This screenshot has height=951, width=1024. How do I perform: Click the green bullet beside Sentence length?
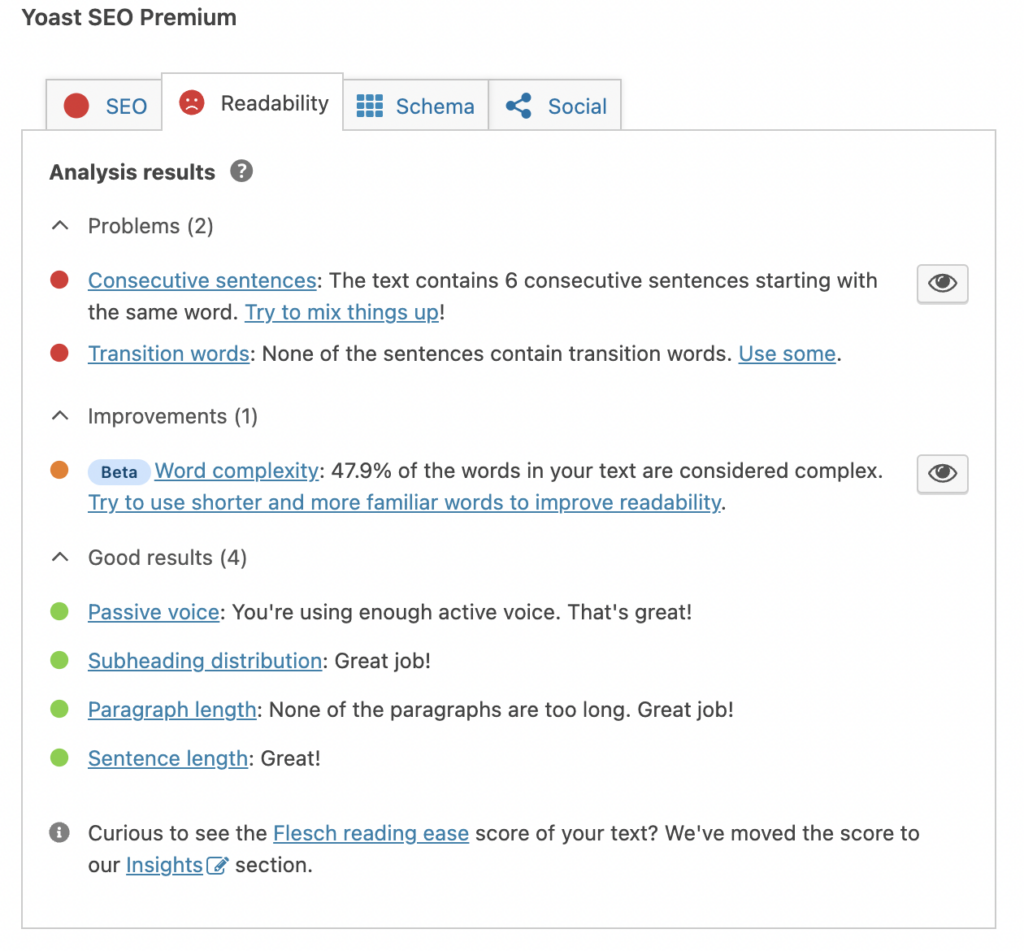pos(60,758)
